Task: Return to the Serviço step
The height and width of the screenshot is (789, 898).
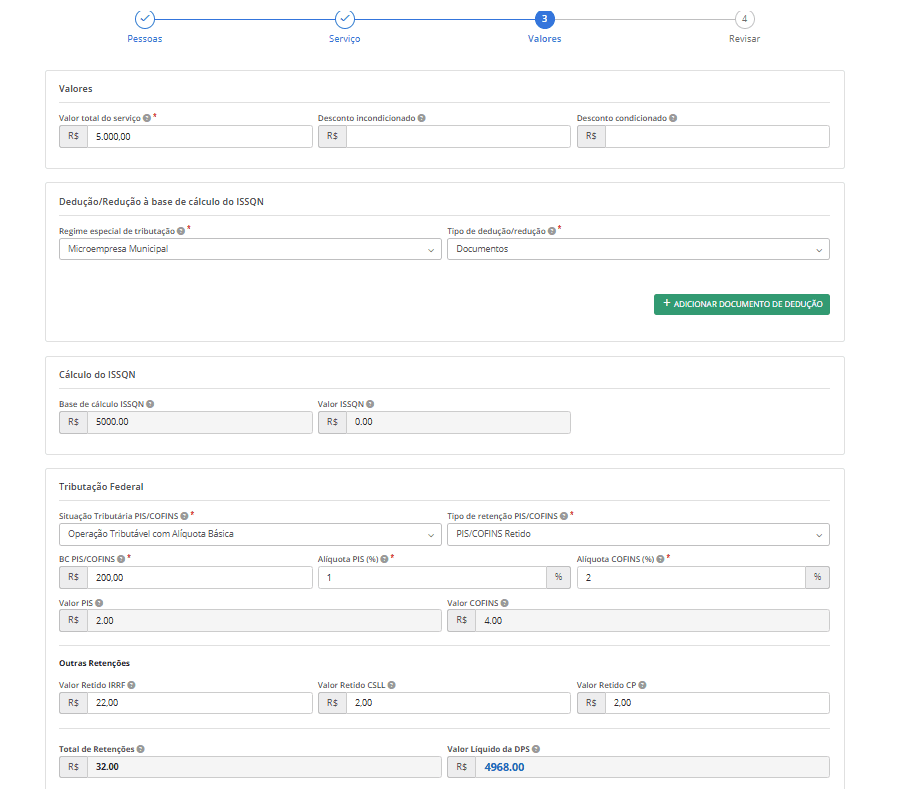Action: pyautogui.click(x=344, y=19)
